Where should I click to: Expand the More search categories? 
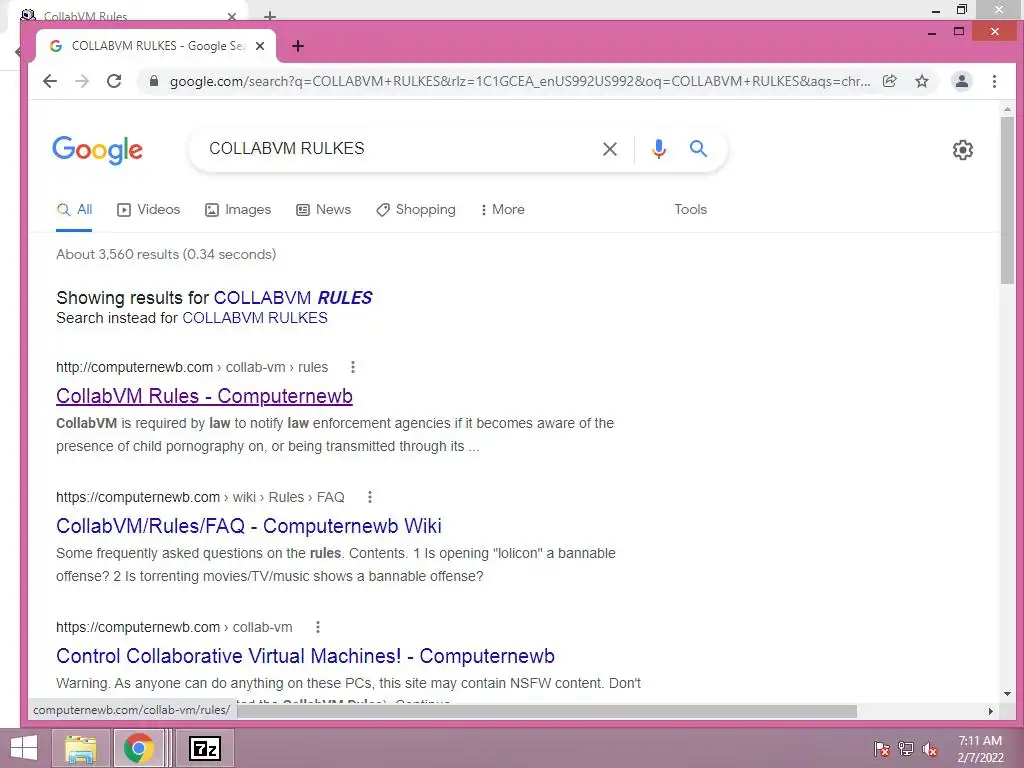(502, 210)
